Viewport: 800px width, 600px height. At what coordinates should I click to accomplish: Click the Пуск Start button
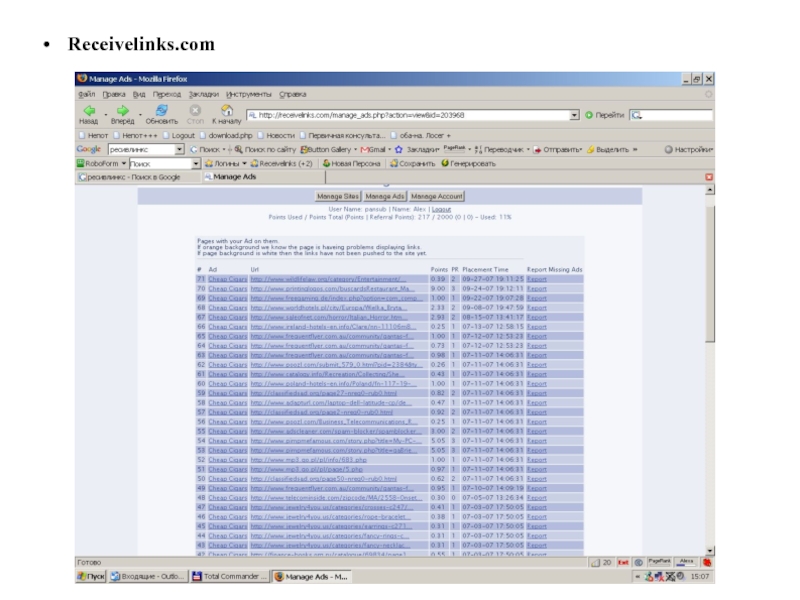click(x=91, y=577)
